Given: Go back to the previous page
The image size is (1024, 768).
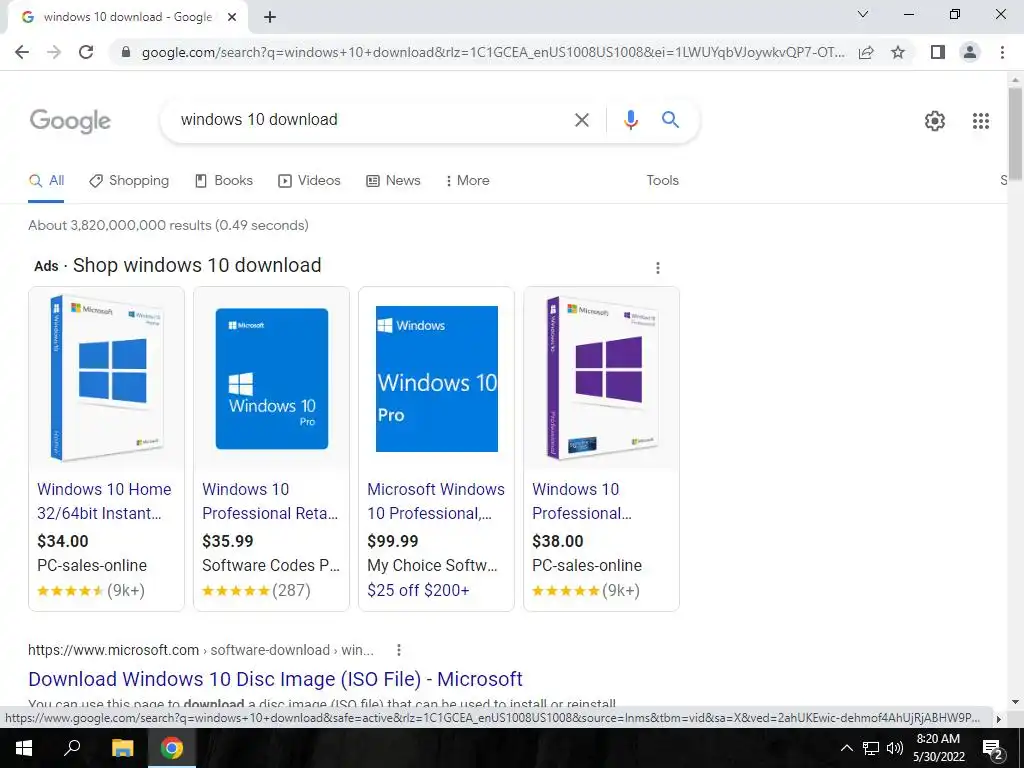Looking at the screenshot, I should point(22,52).
